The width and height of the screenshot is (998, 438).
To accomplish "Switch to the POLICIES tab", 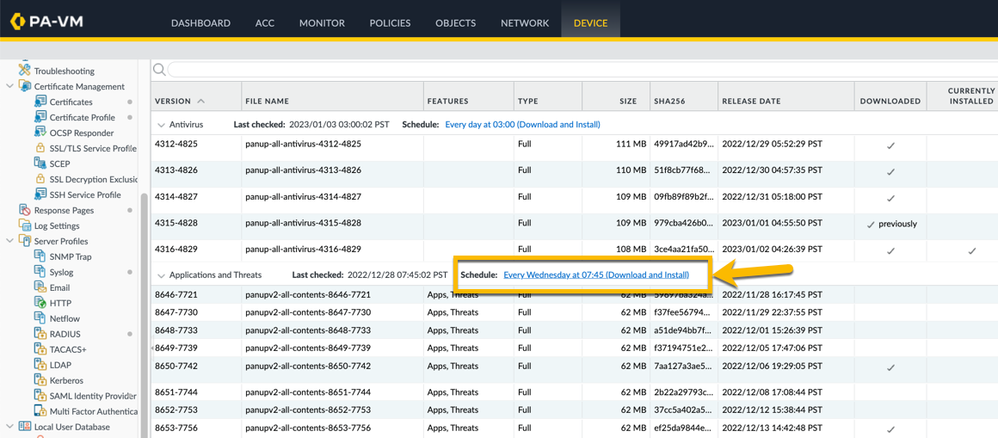I will pyautogui.click(x=390, y=23).
